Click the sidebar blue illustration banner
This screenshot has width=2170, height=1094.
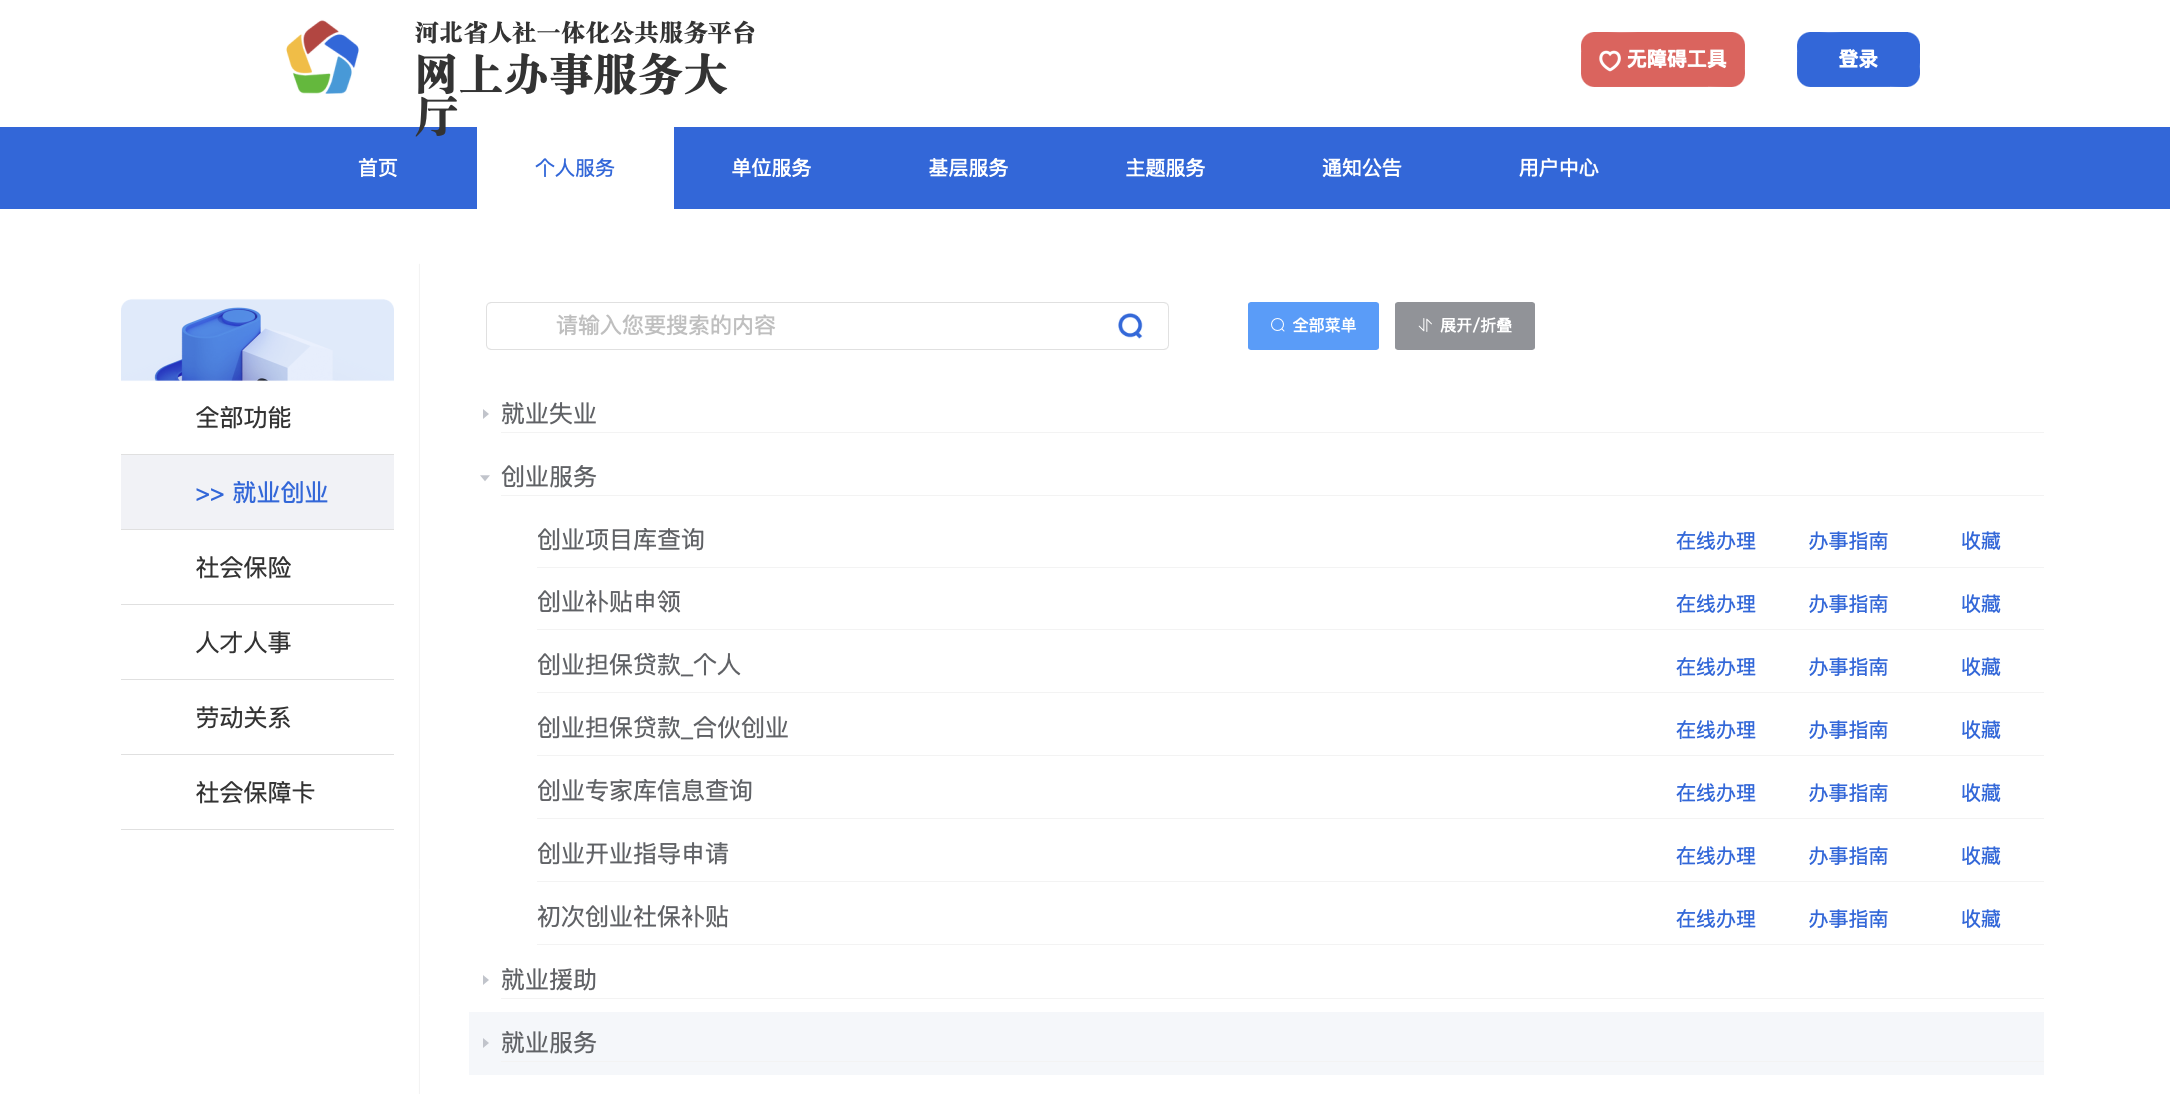pyautogui.click(x=257, y=340)
